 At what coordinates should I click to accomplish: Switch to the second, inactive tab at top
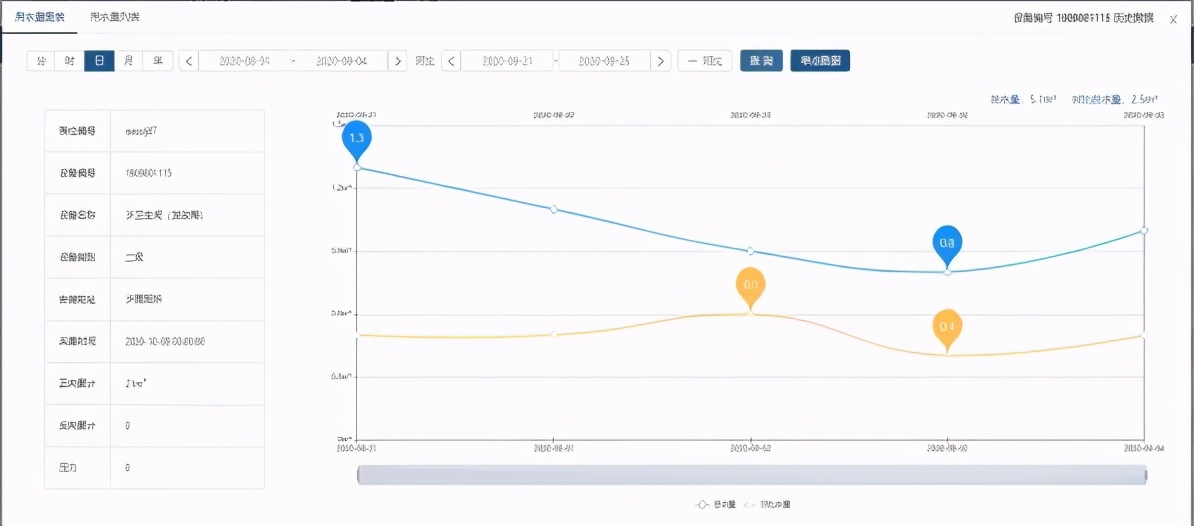[114, 18]
